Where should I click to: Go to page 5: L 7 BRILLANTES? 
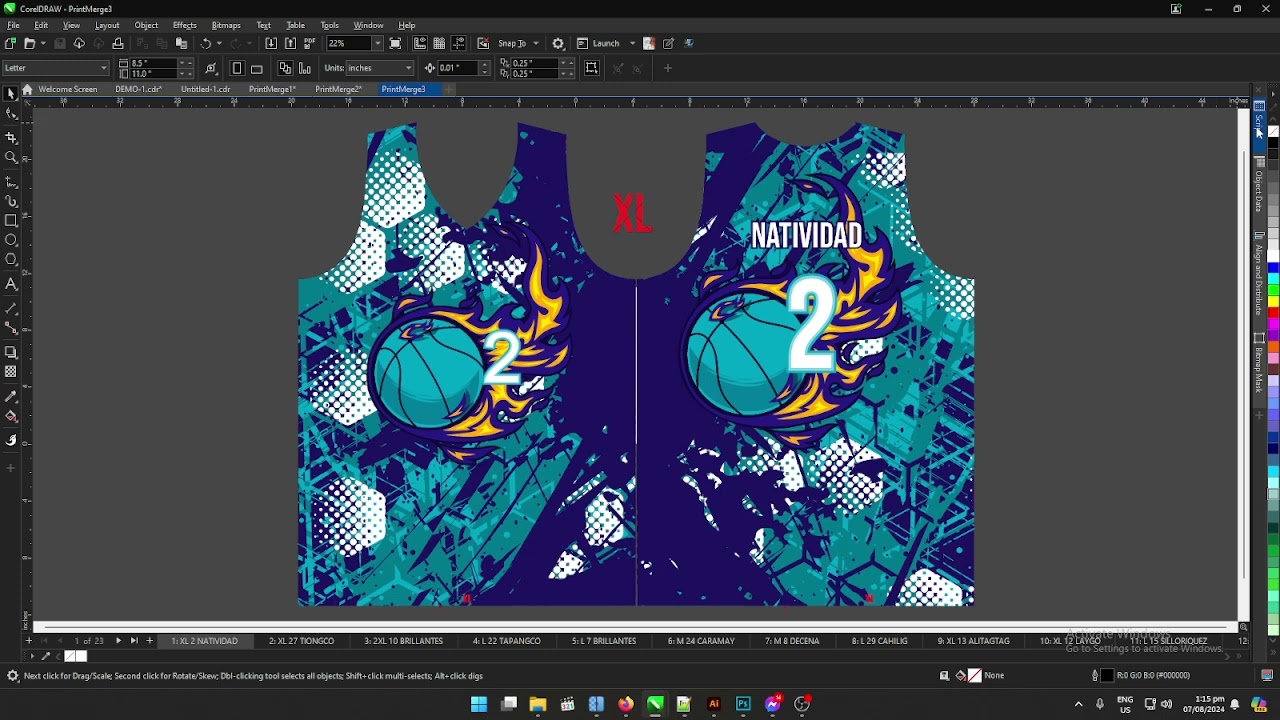point(604,641)
